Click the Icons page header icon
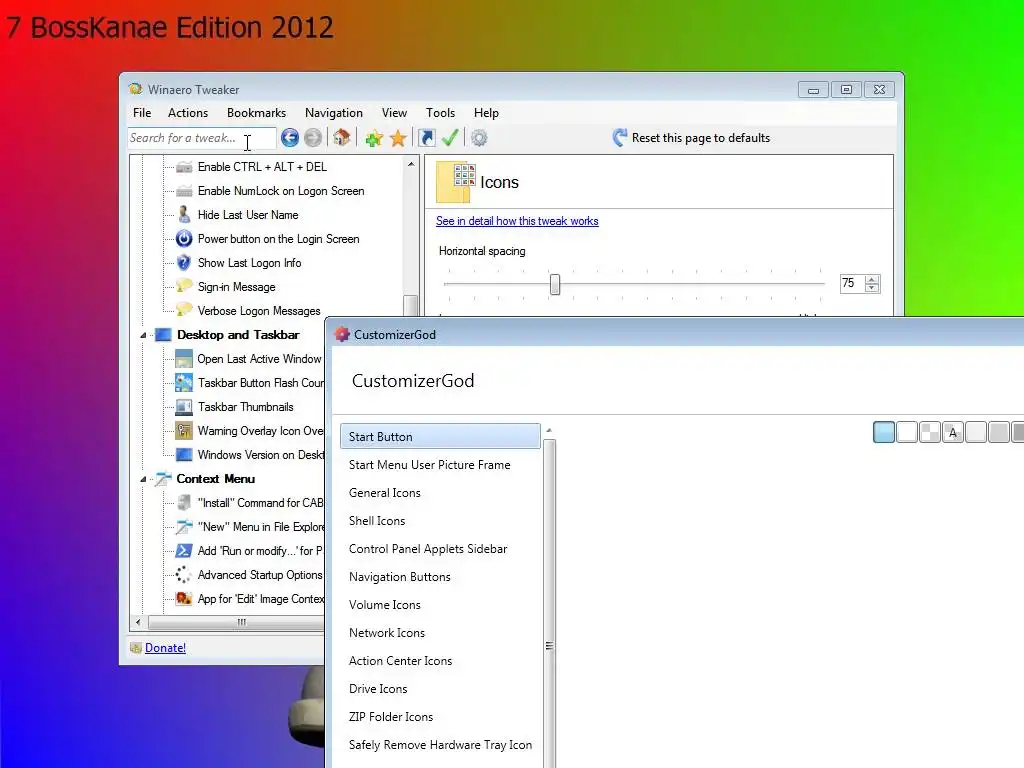The height and width of the screenshot is (768, 1024). tap(455, 182)
